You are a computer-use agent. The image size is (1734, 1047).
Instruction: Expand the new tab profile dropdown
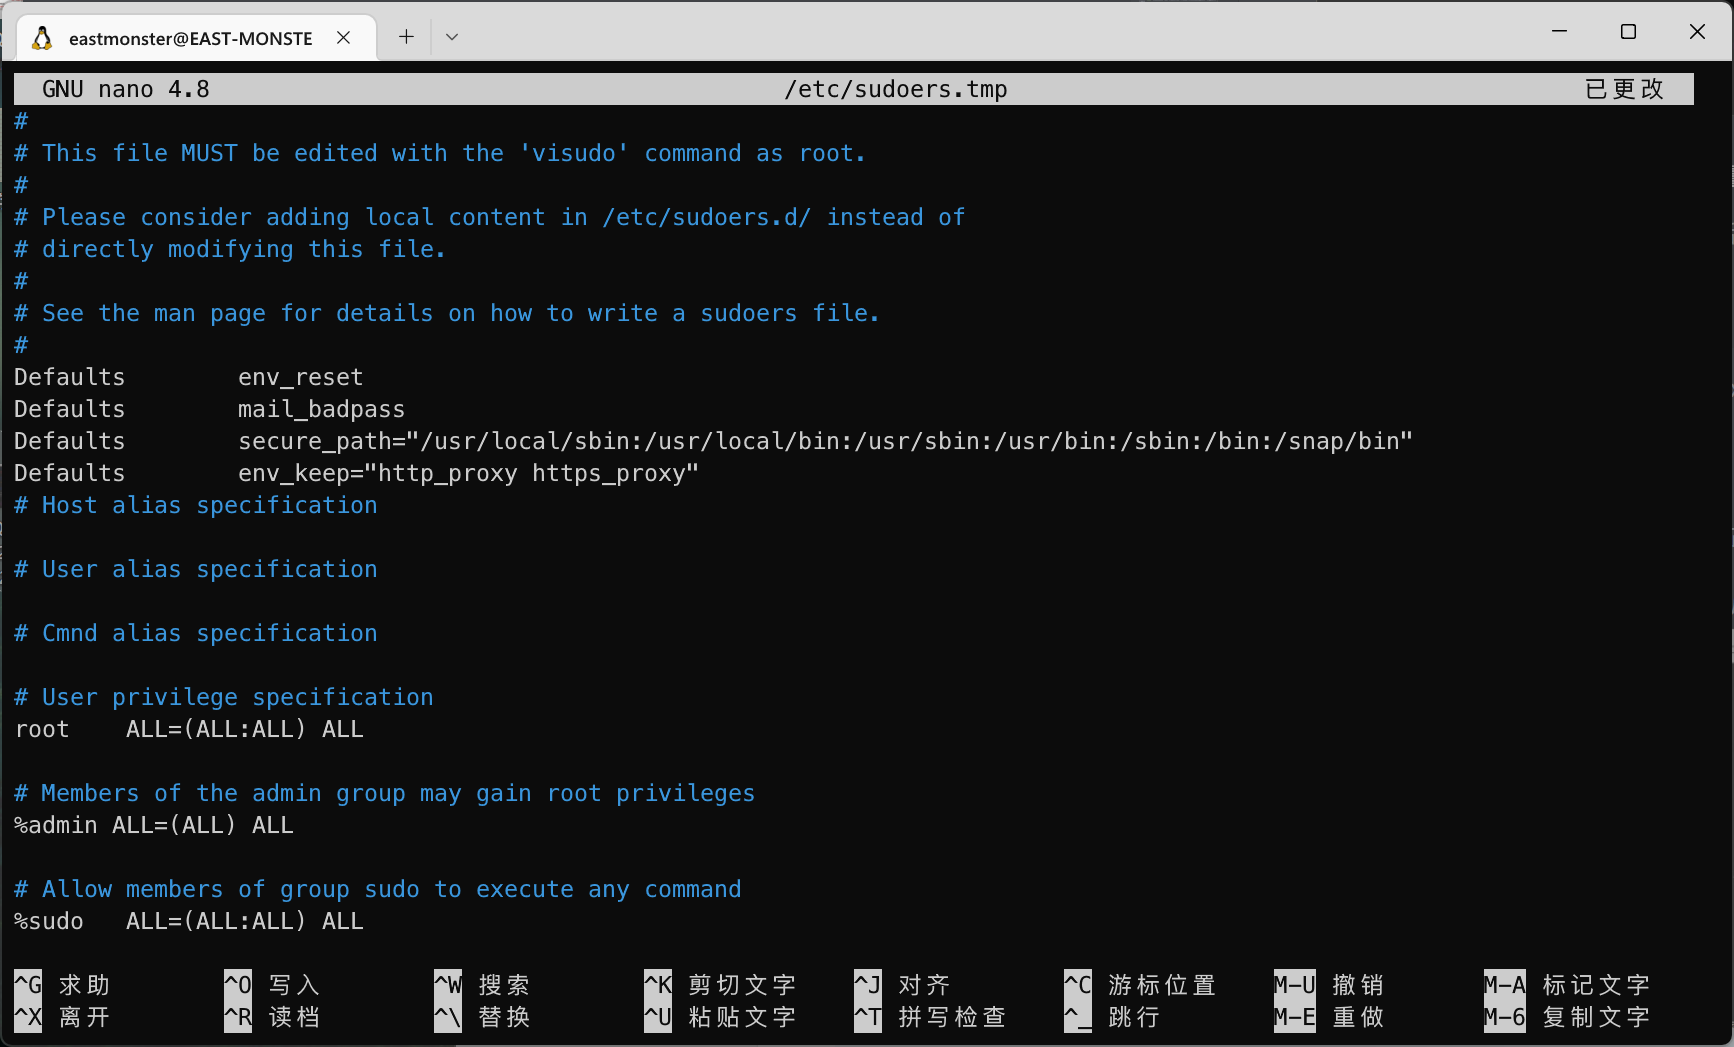tap(452, 37)
